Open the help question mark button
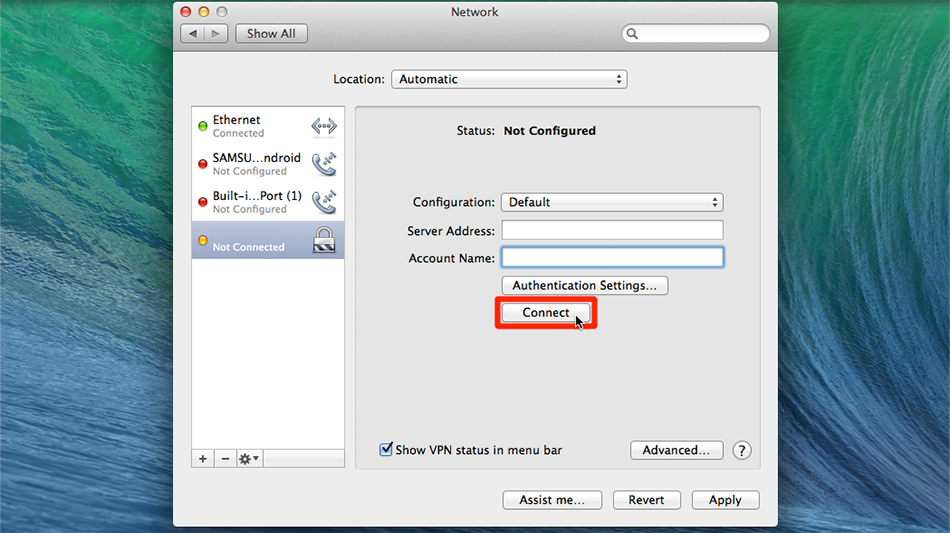The height and width of the screenshot is (533, 950). coord(742,450)
